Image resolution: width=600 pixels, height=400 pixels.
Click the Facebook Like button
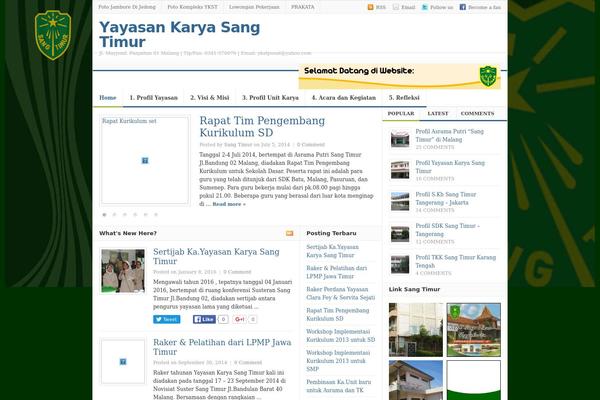coord(204,319)
